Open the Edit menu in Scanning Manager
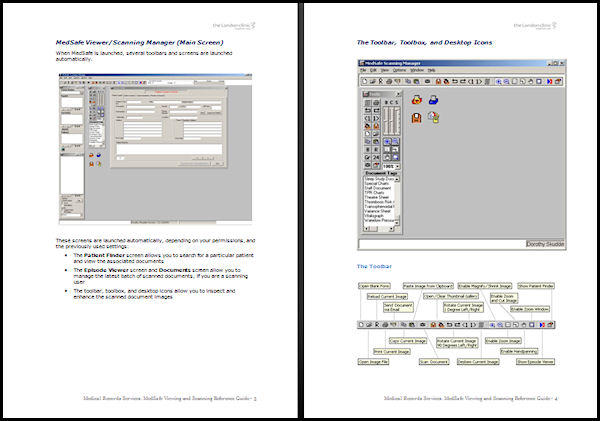 (373, 70)
